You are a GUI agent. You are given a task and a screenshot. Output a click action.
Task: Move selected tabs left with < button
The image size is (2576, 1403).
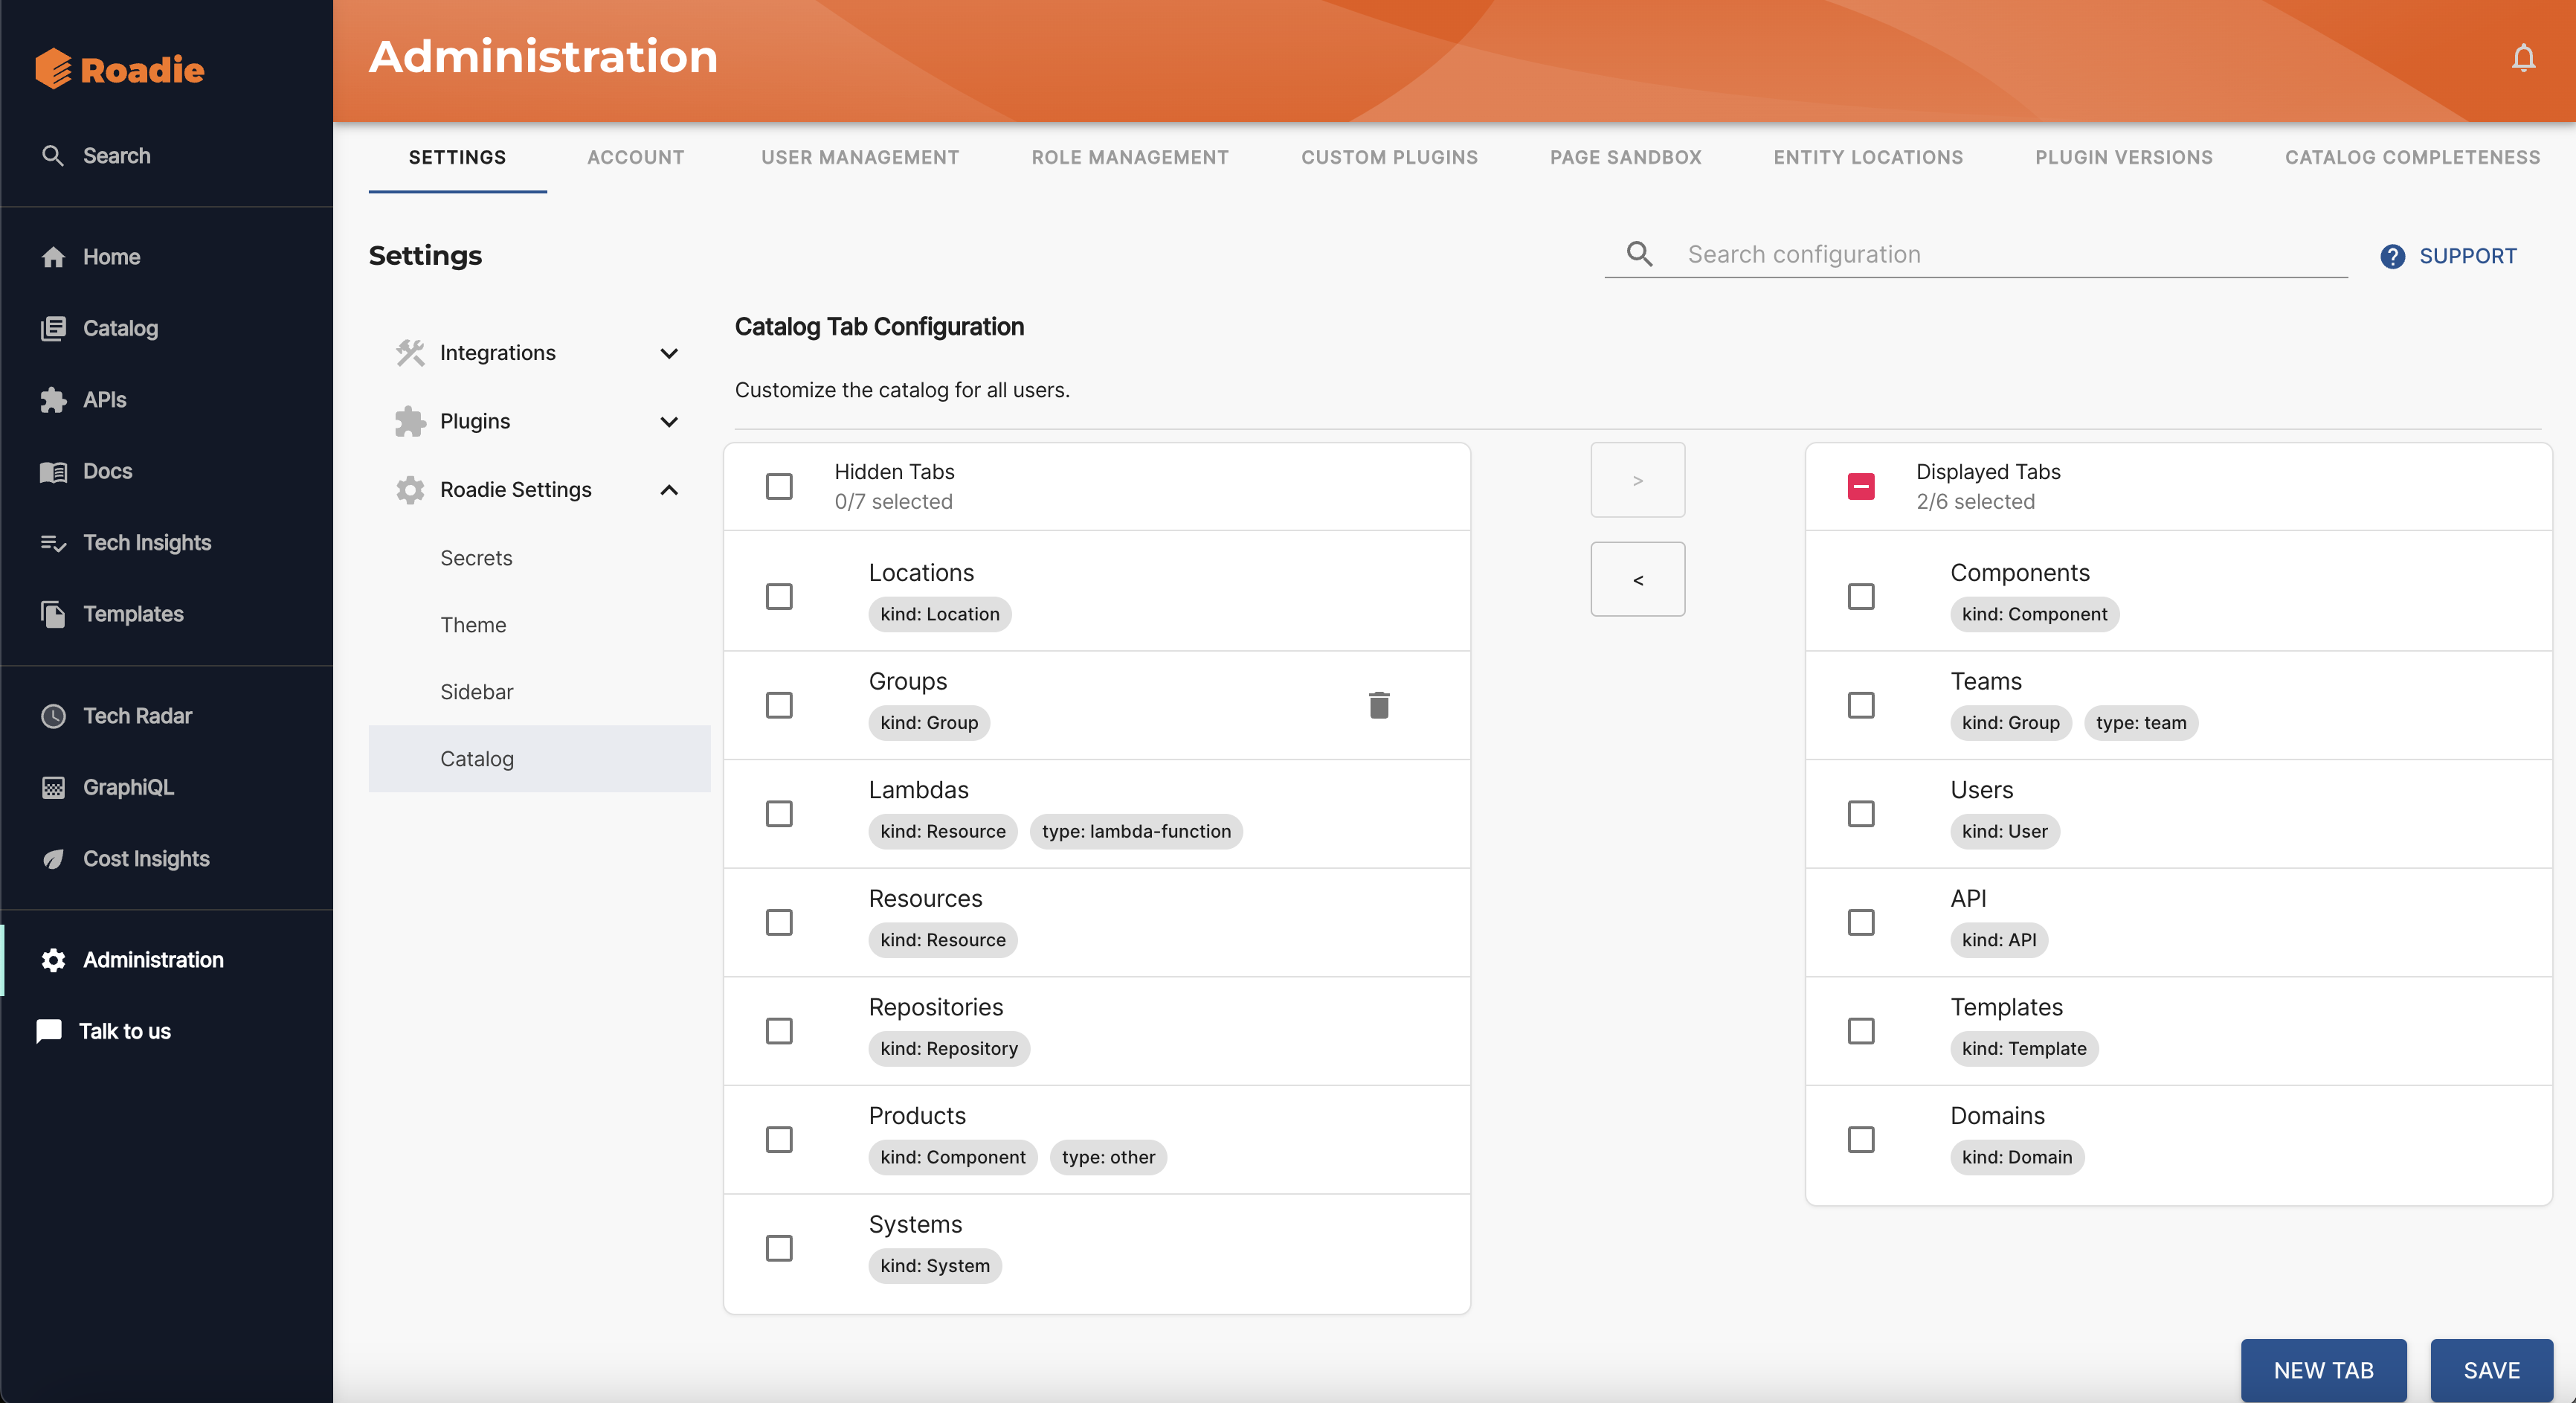tap(1637, 580)
